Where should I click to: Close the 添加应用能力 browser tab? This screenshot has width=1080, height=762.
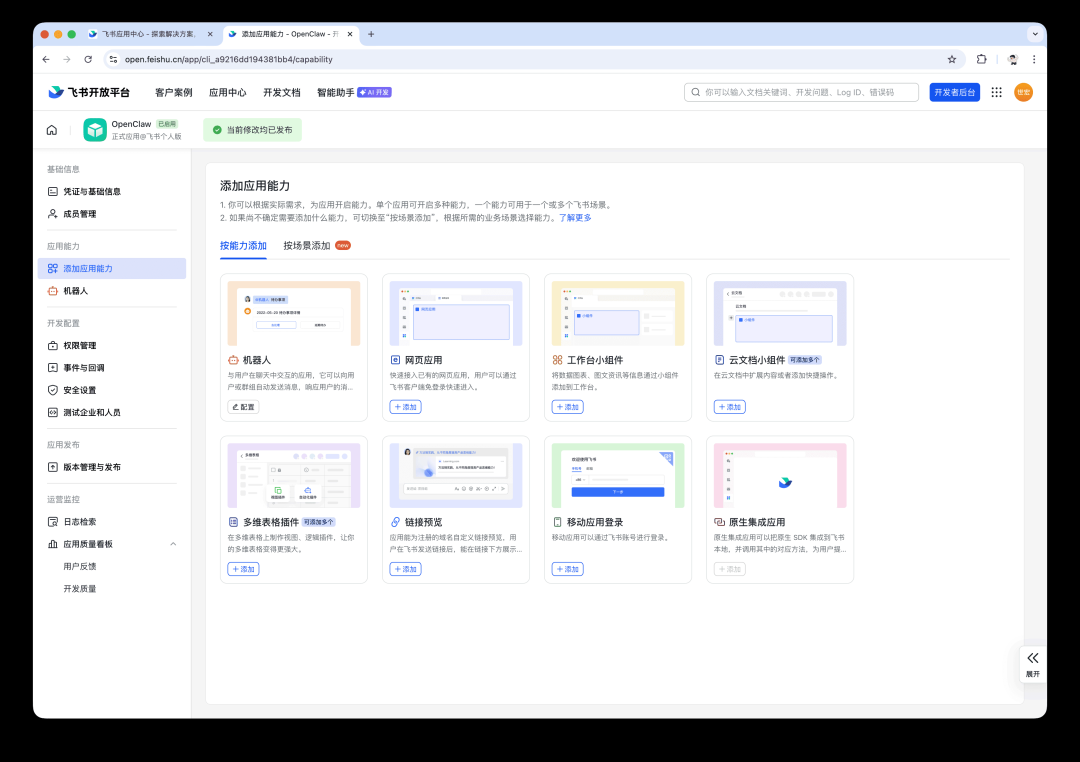pos(350,34)
